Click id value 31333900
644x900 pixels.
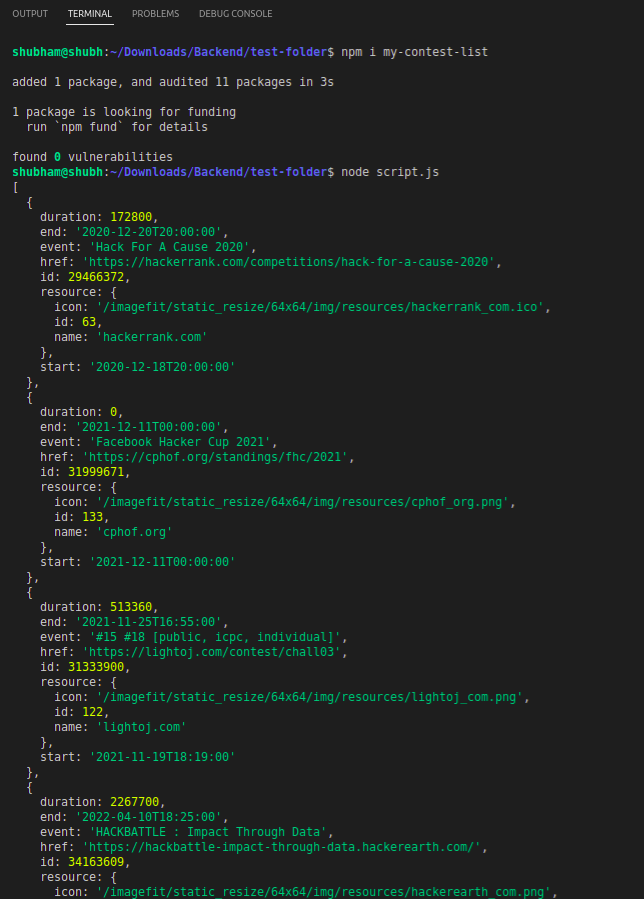pos(96,666)
